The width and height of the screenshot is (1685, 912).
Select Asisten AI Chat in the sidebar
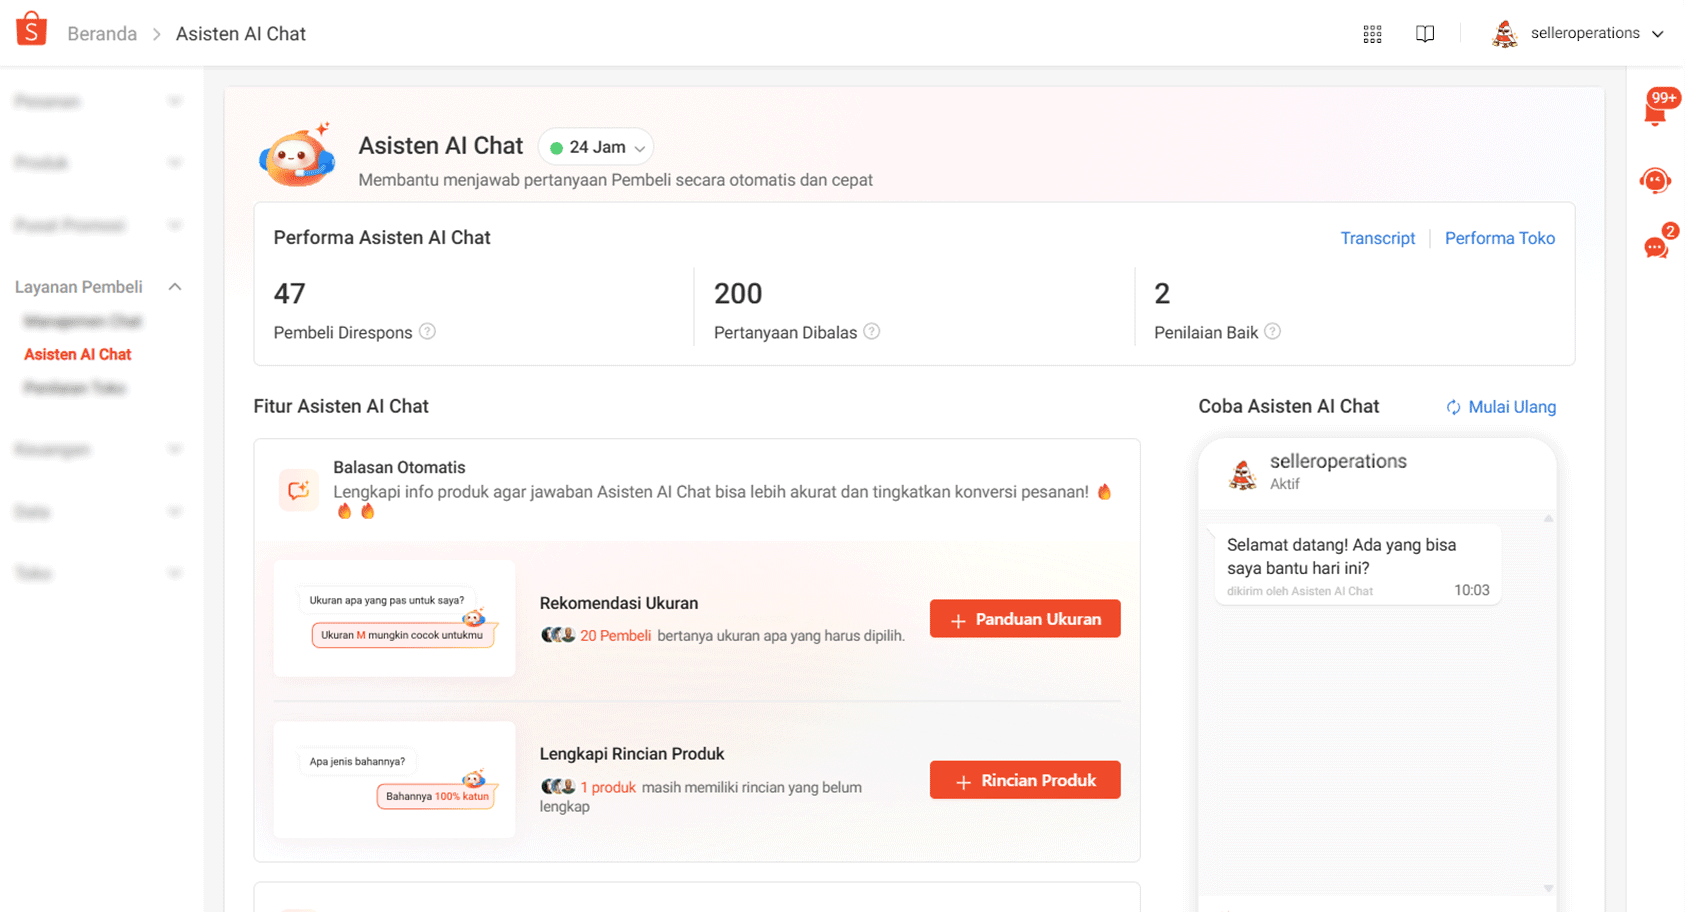78,354
